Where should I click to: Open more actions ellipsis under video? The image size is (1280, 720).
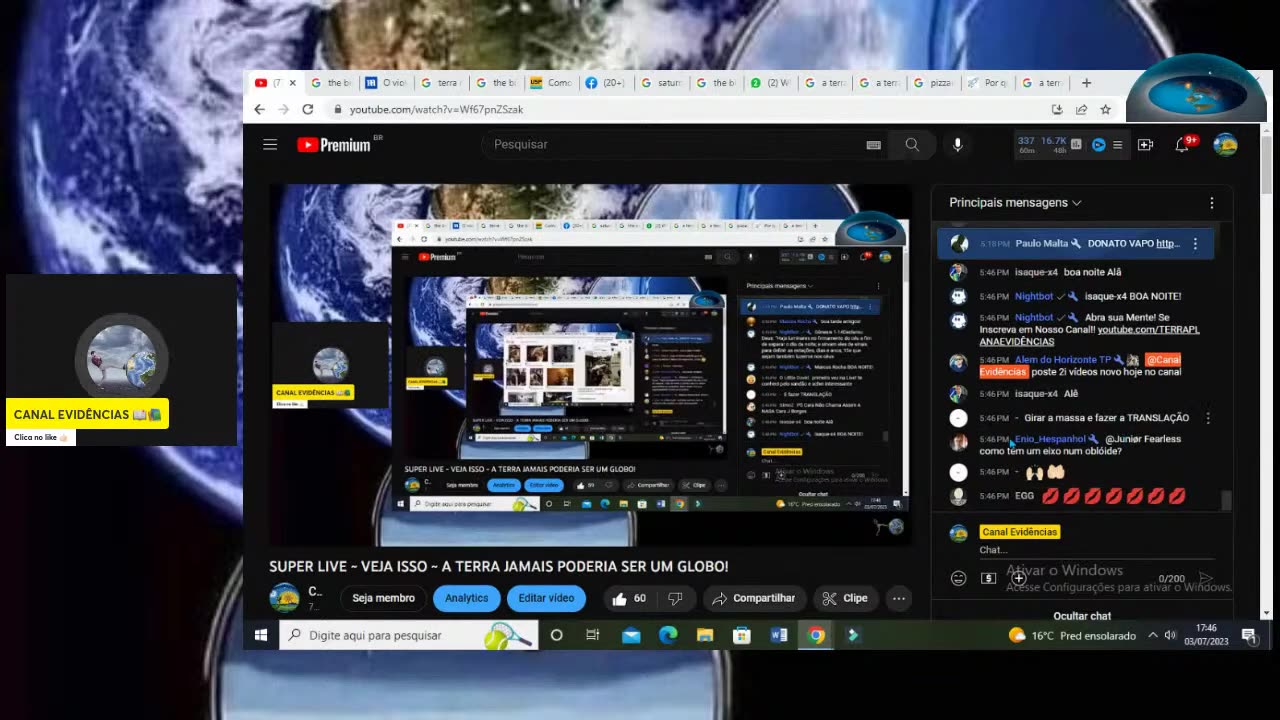pos(899,599)
